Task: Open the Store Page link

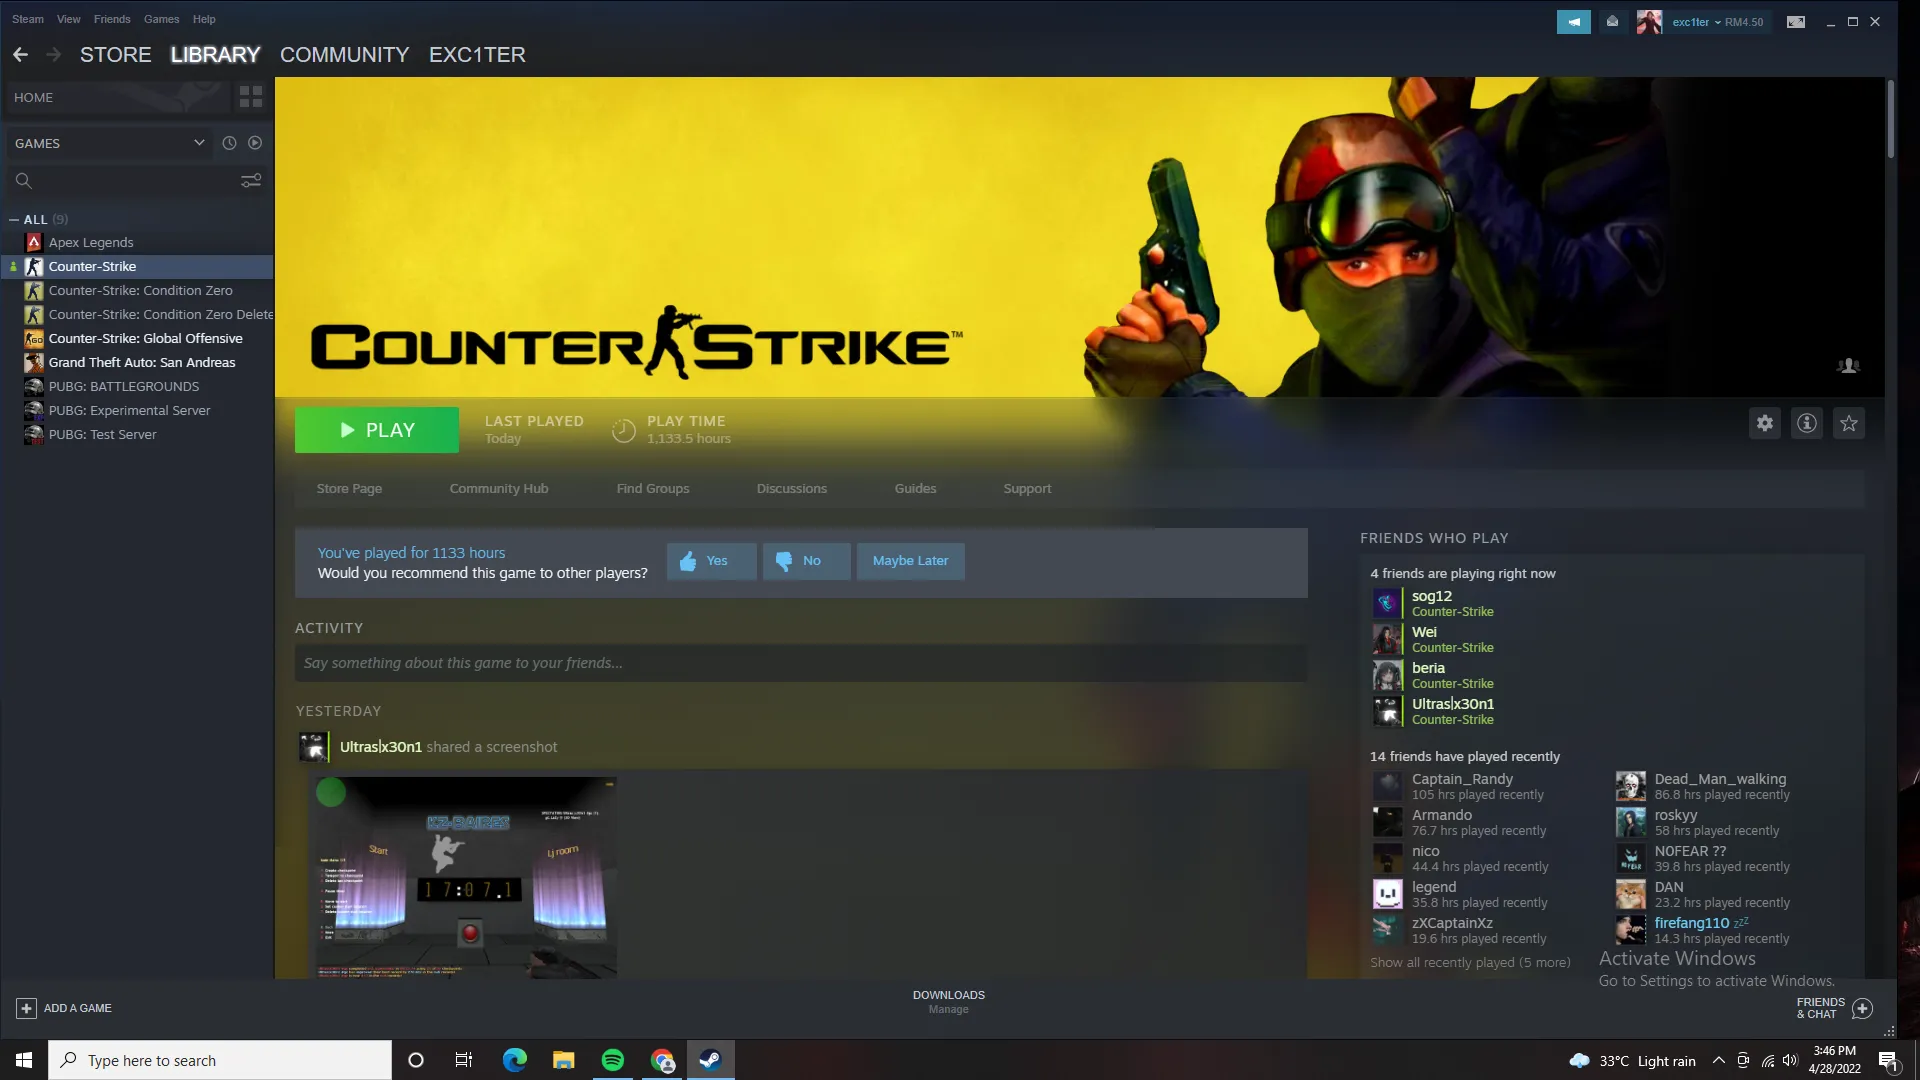Action: (x=349, y=489)
